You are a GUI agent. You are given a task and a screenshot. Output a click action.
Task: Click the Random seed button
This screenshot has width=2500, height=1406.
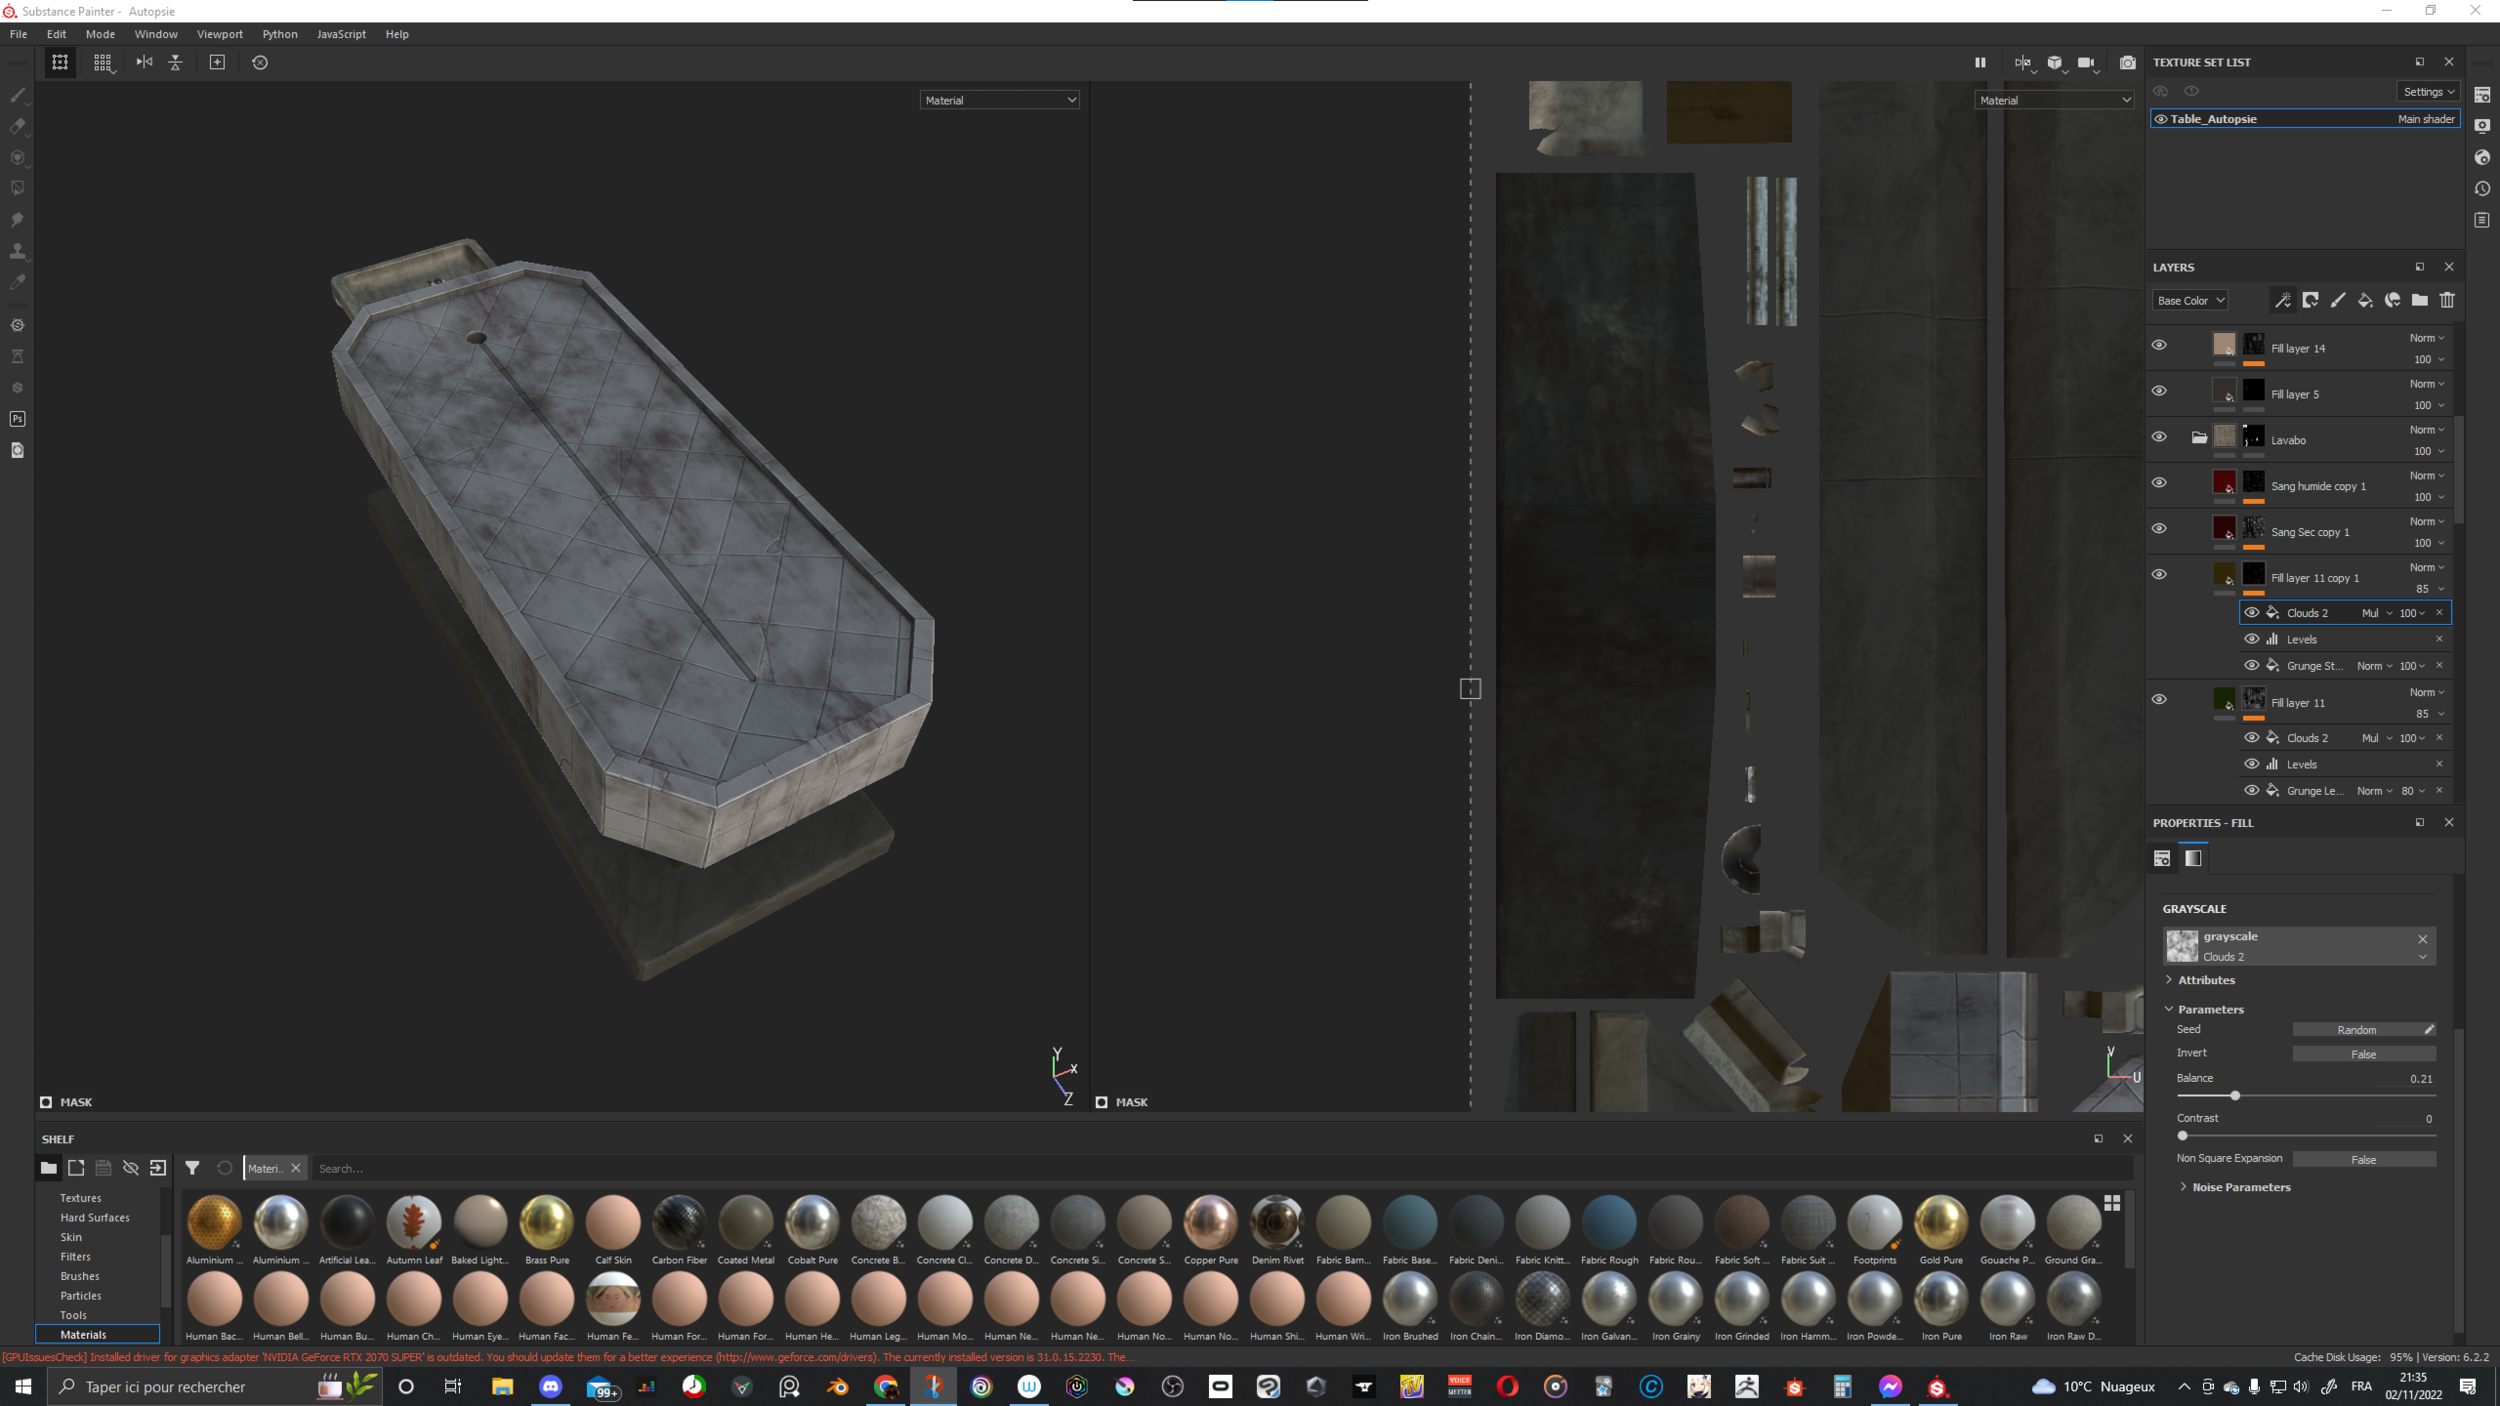point(2356,1030)
